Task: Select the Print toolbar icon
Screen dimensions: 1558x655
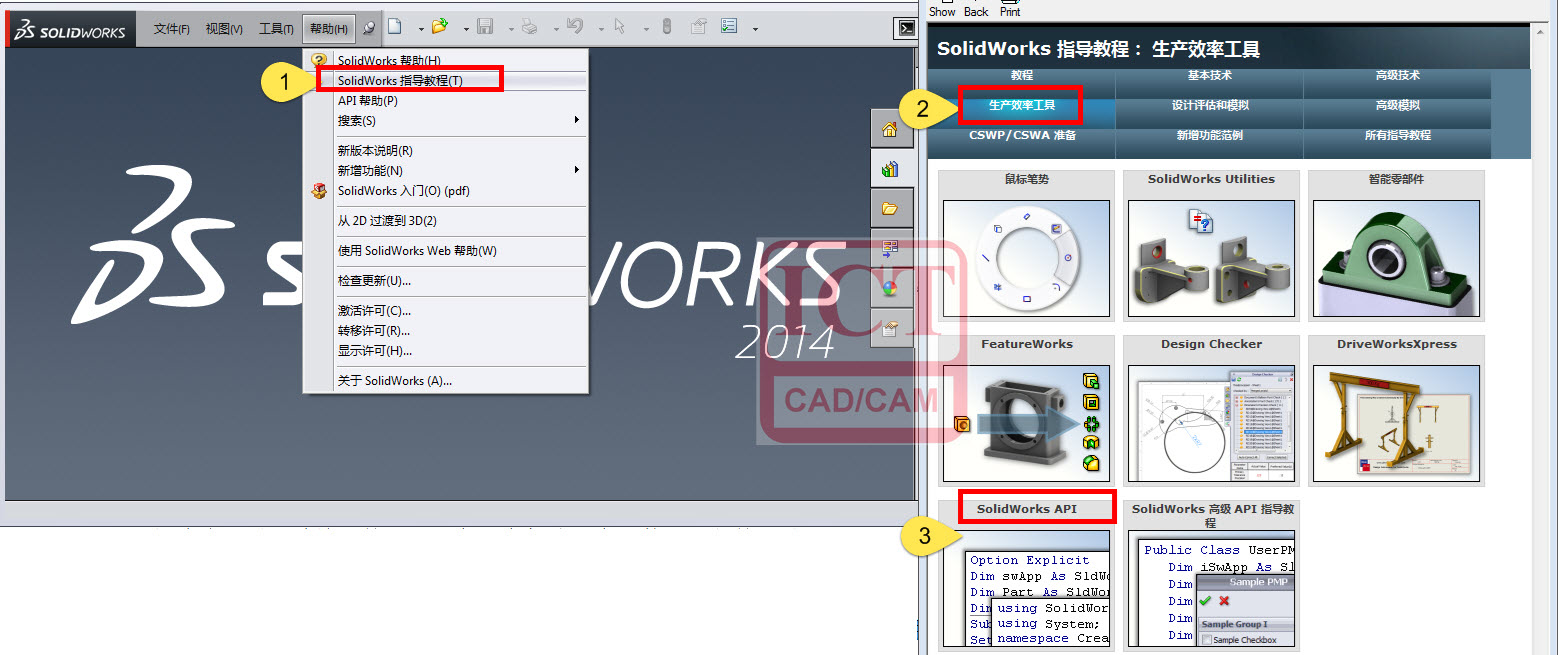Action: [530, 27]
